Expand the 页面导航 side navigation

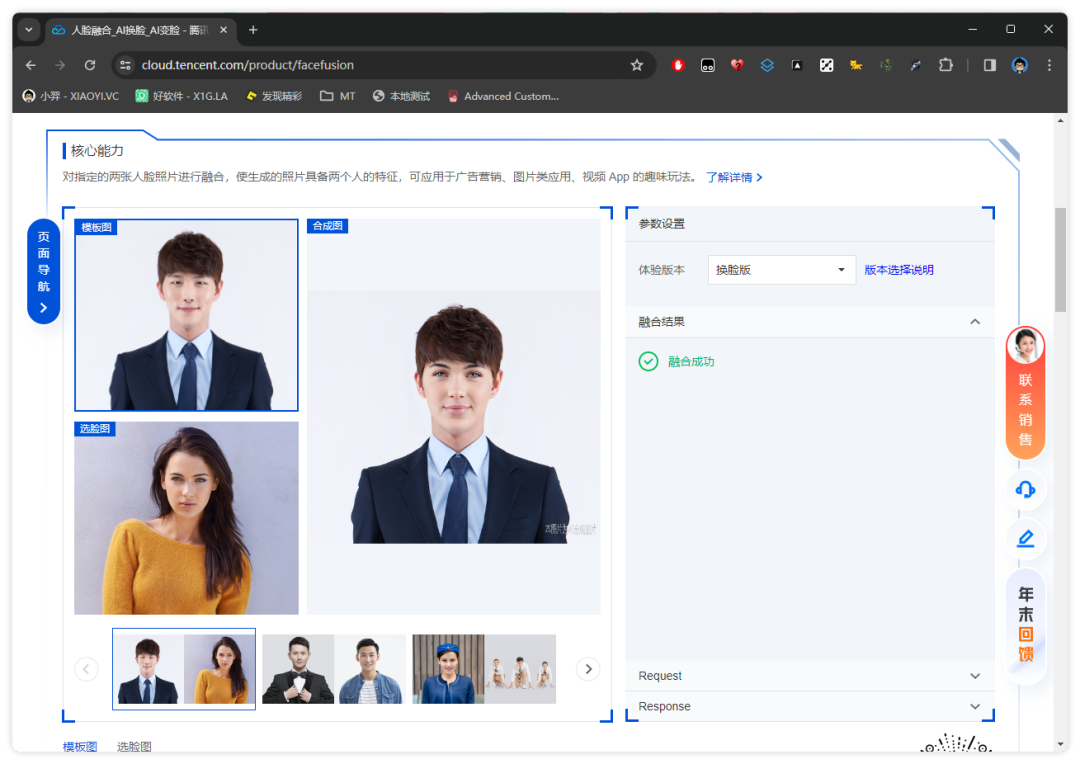pyautogui.click(x=43, y=271)
